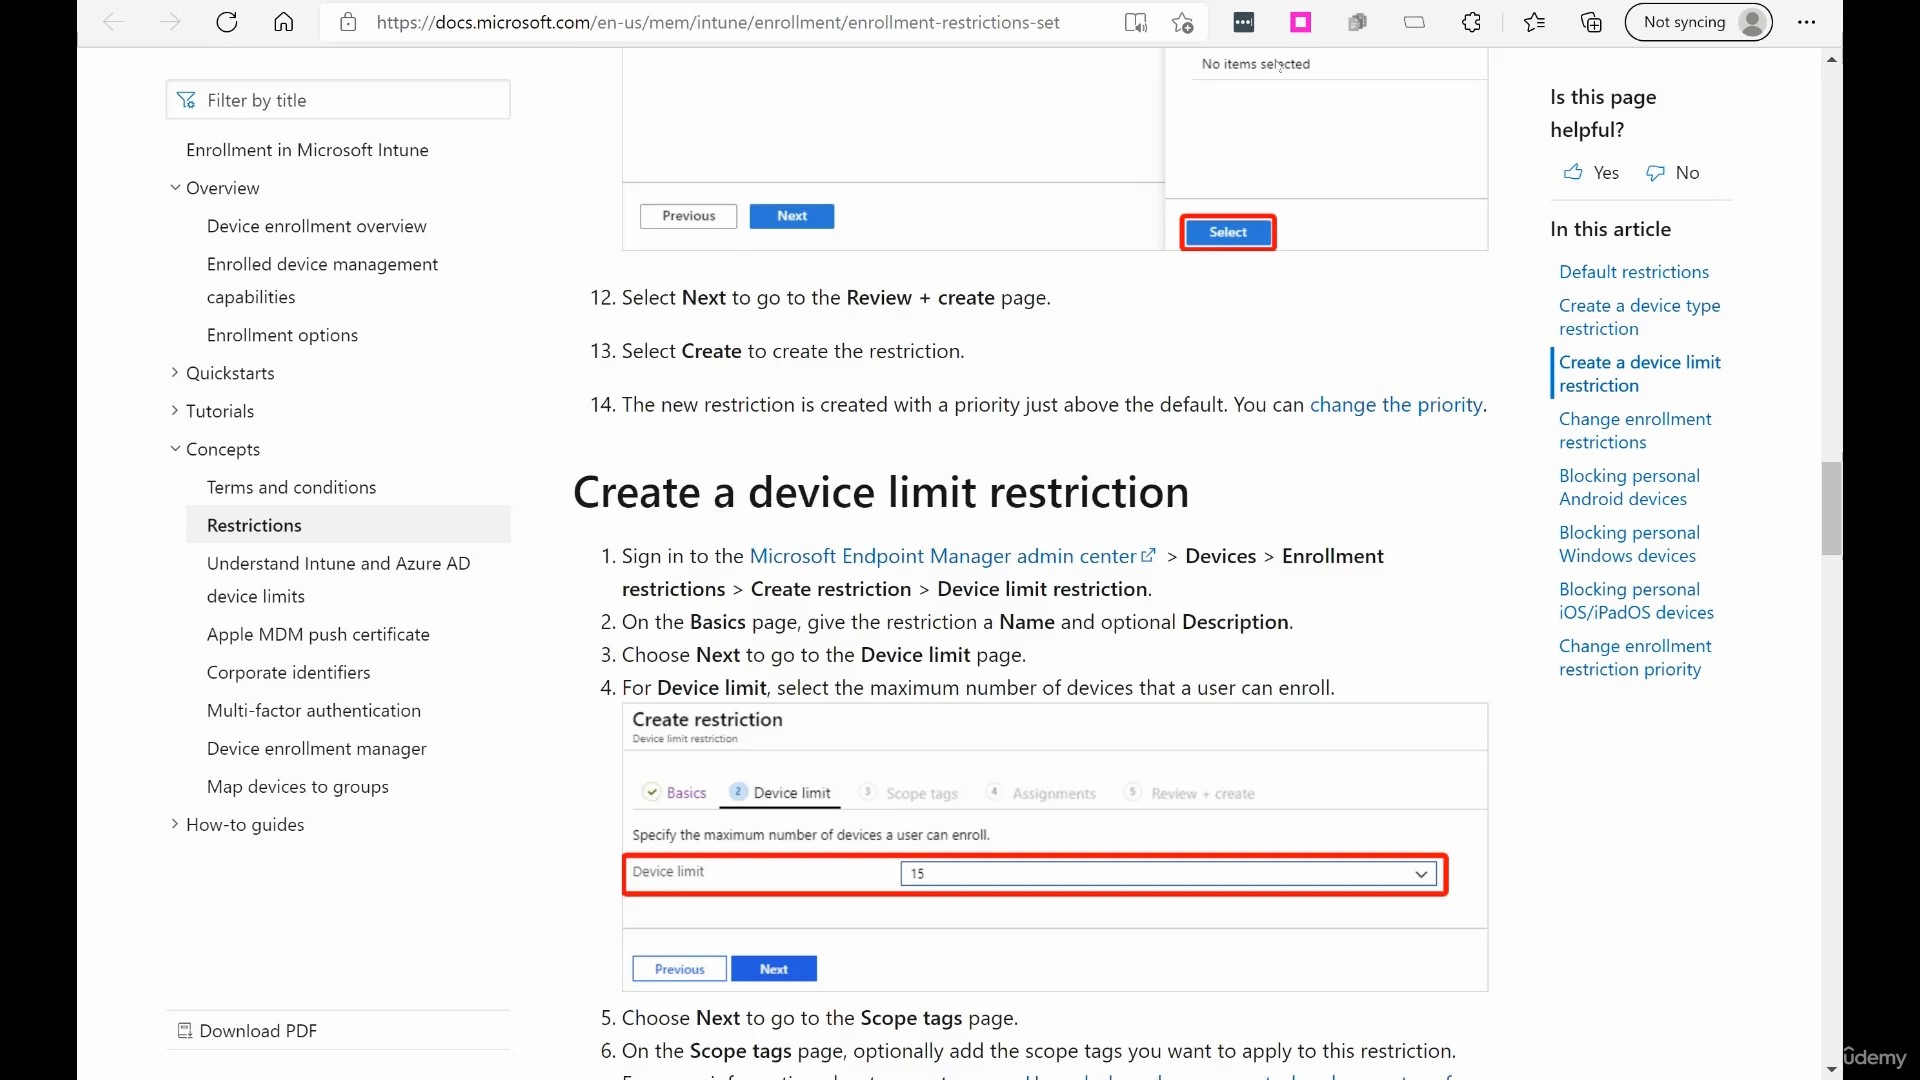Expand the Quickstarts section
Viewport: 1920px width, 1080px height.
click(175, 372)
